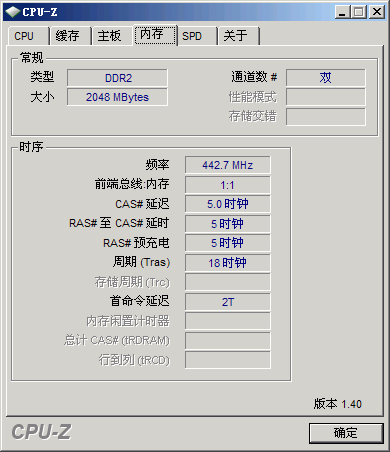Switch to the SPD tab
390x452 pixels.
pos(197,36)
